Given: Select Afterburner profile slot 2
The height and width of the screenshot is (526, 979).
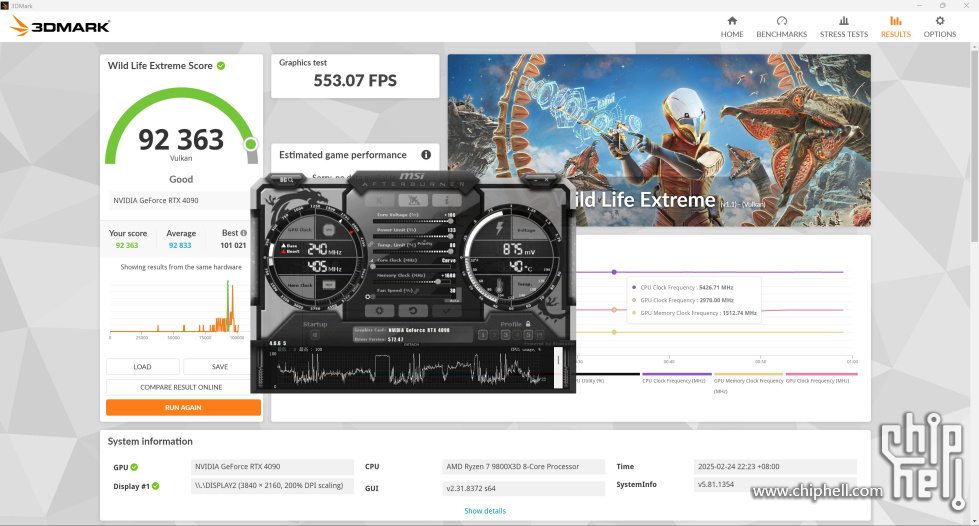Looking at the screenshot, I should [494, 335].
